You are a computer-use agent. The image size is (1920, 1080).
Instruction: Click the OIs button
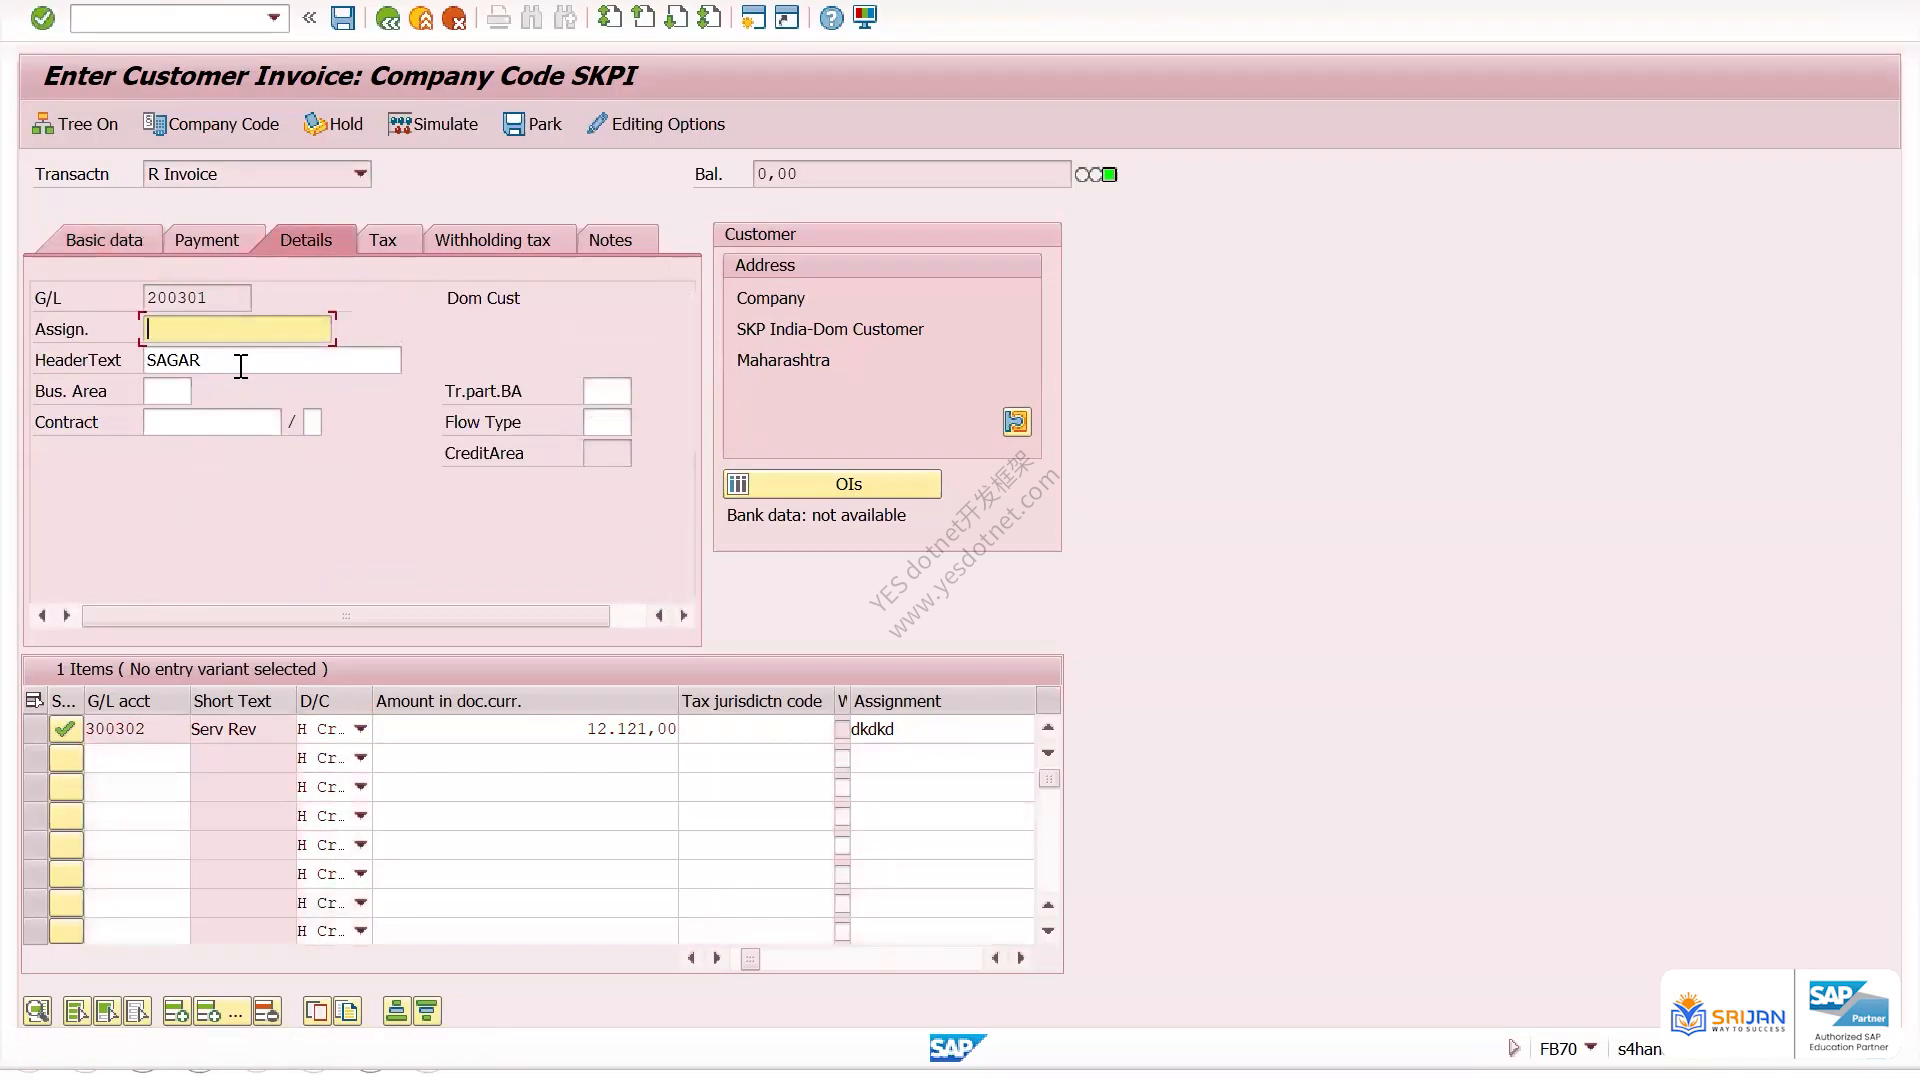click(832, 484)
